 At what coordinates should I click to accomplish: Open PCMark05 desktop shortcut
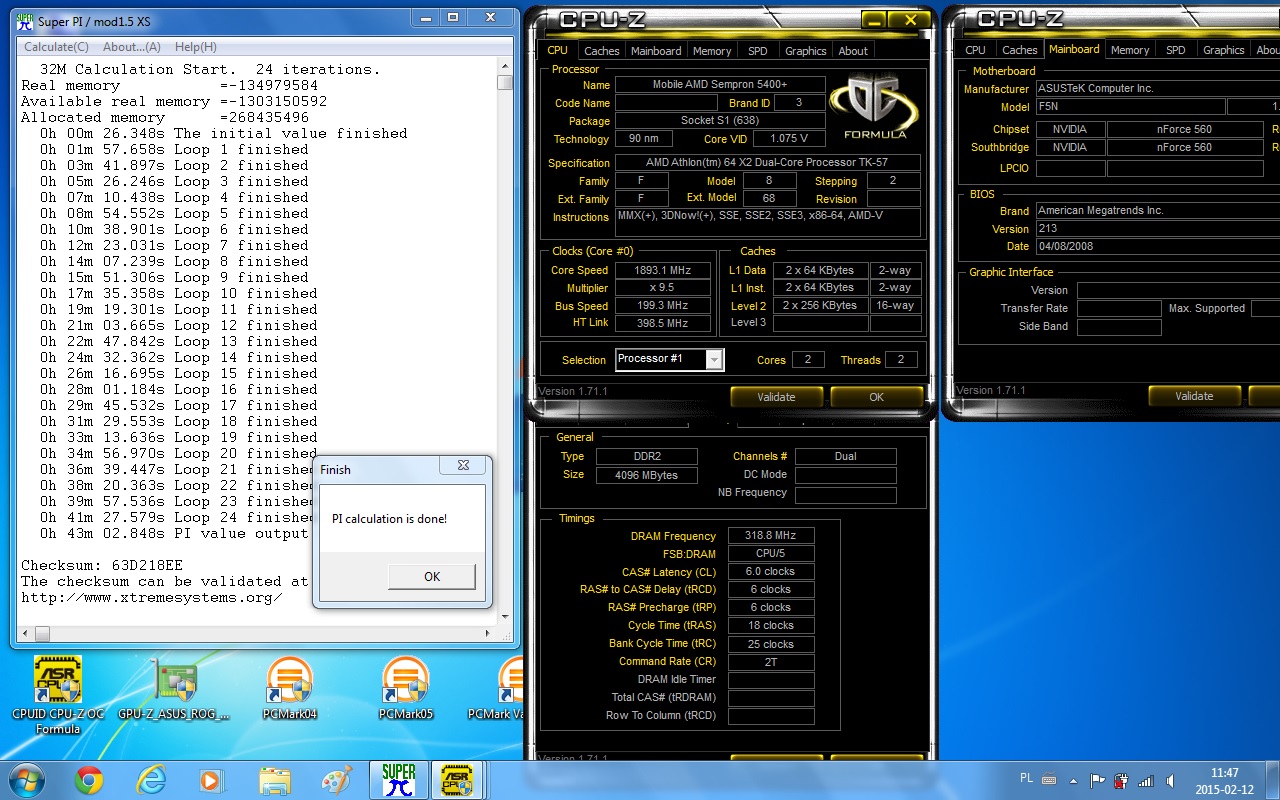[405, 690]
